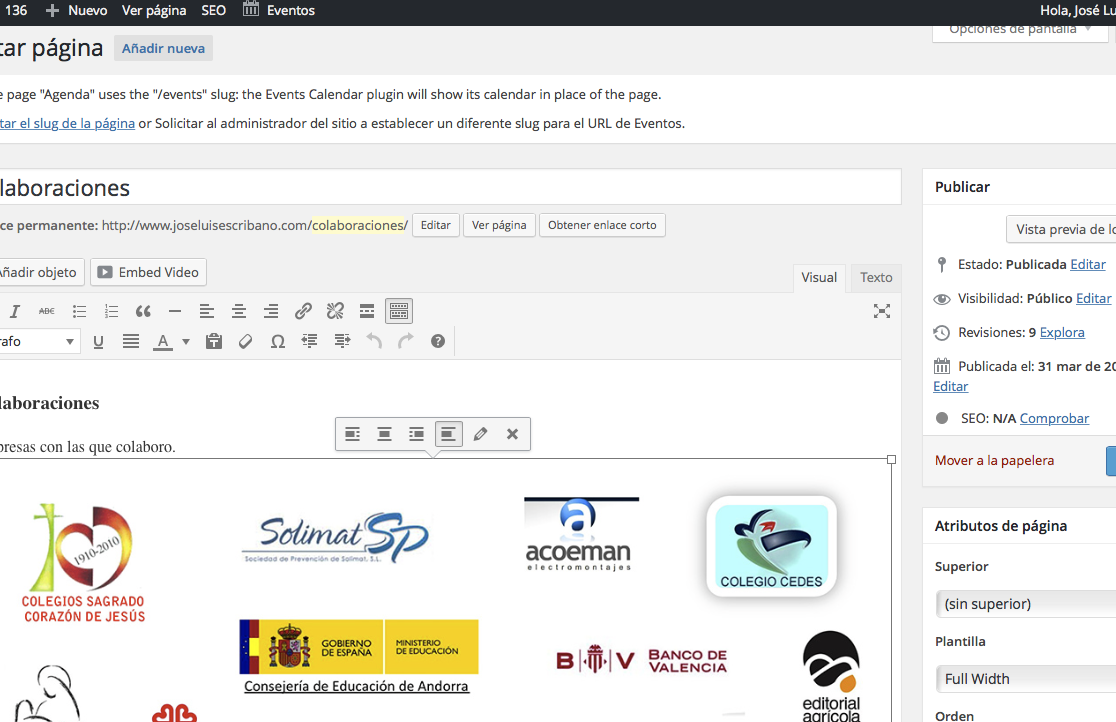This screenshot has width=1116, height=722.
Task: Insert a special character (omega)
Action: (278, 342)
